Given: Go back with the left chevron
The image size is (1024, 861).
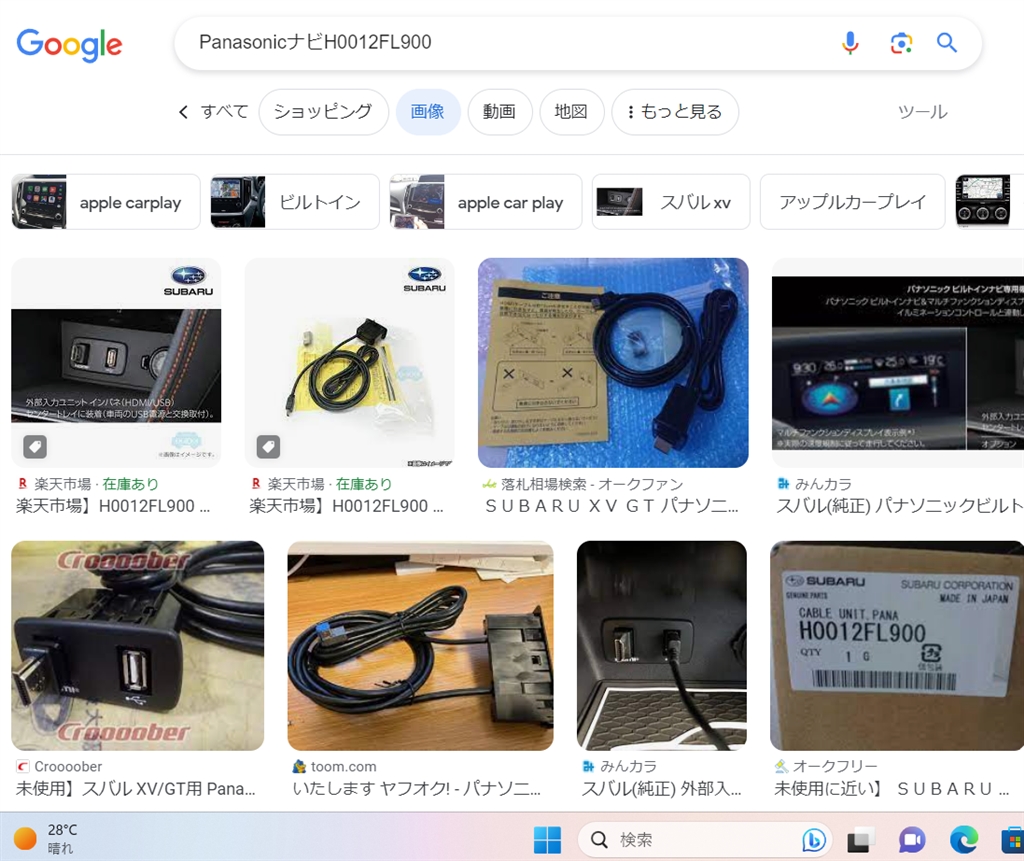Looking at the screenshot, I should point(184,112).
